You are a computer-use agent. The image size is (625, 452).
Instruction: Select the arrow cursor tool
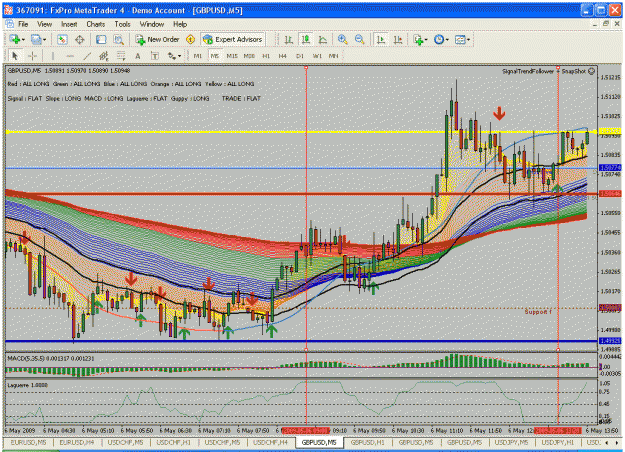click(x=16, y=56)
